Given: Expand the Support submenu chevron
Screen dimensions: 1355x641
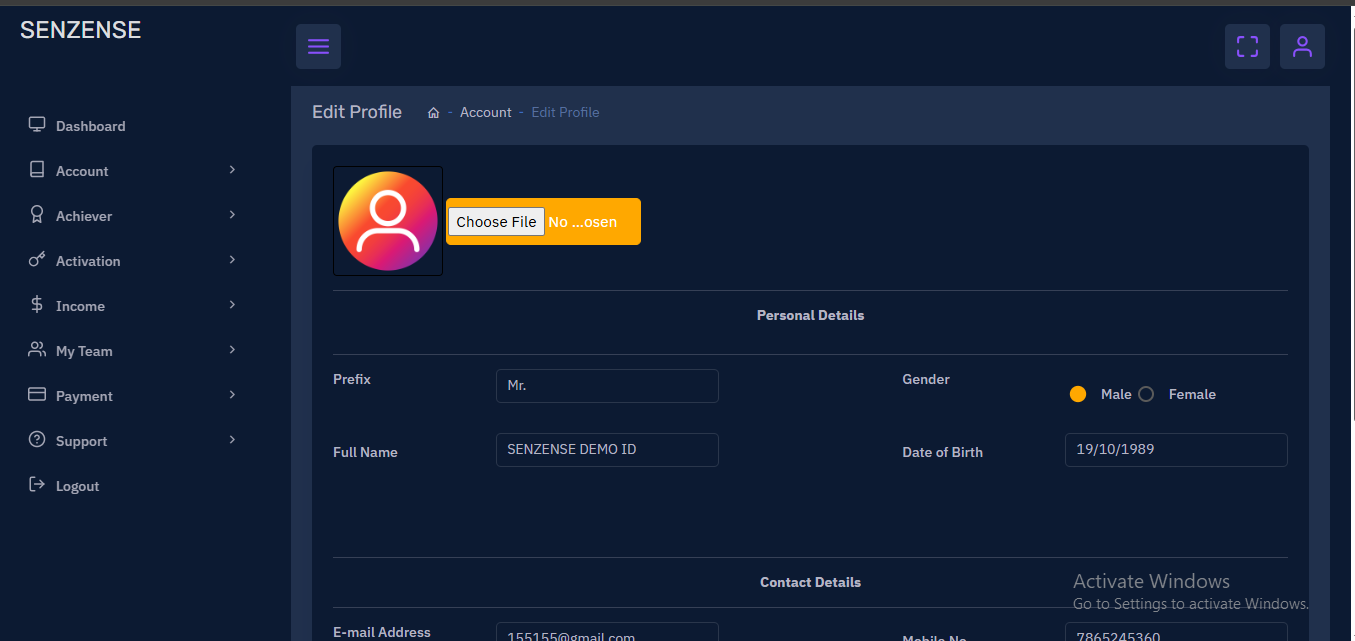Looking at the screenshot, I should point(232,440).
